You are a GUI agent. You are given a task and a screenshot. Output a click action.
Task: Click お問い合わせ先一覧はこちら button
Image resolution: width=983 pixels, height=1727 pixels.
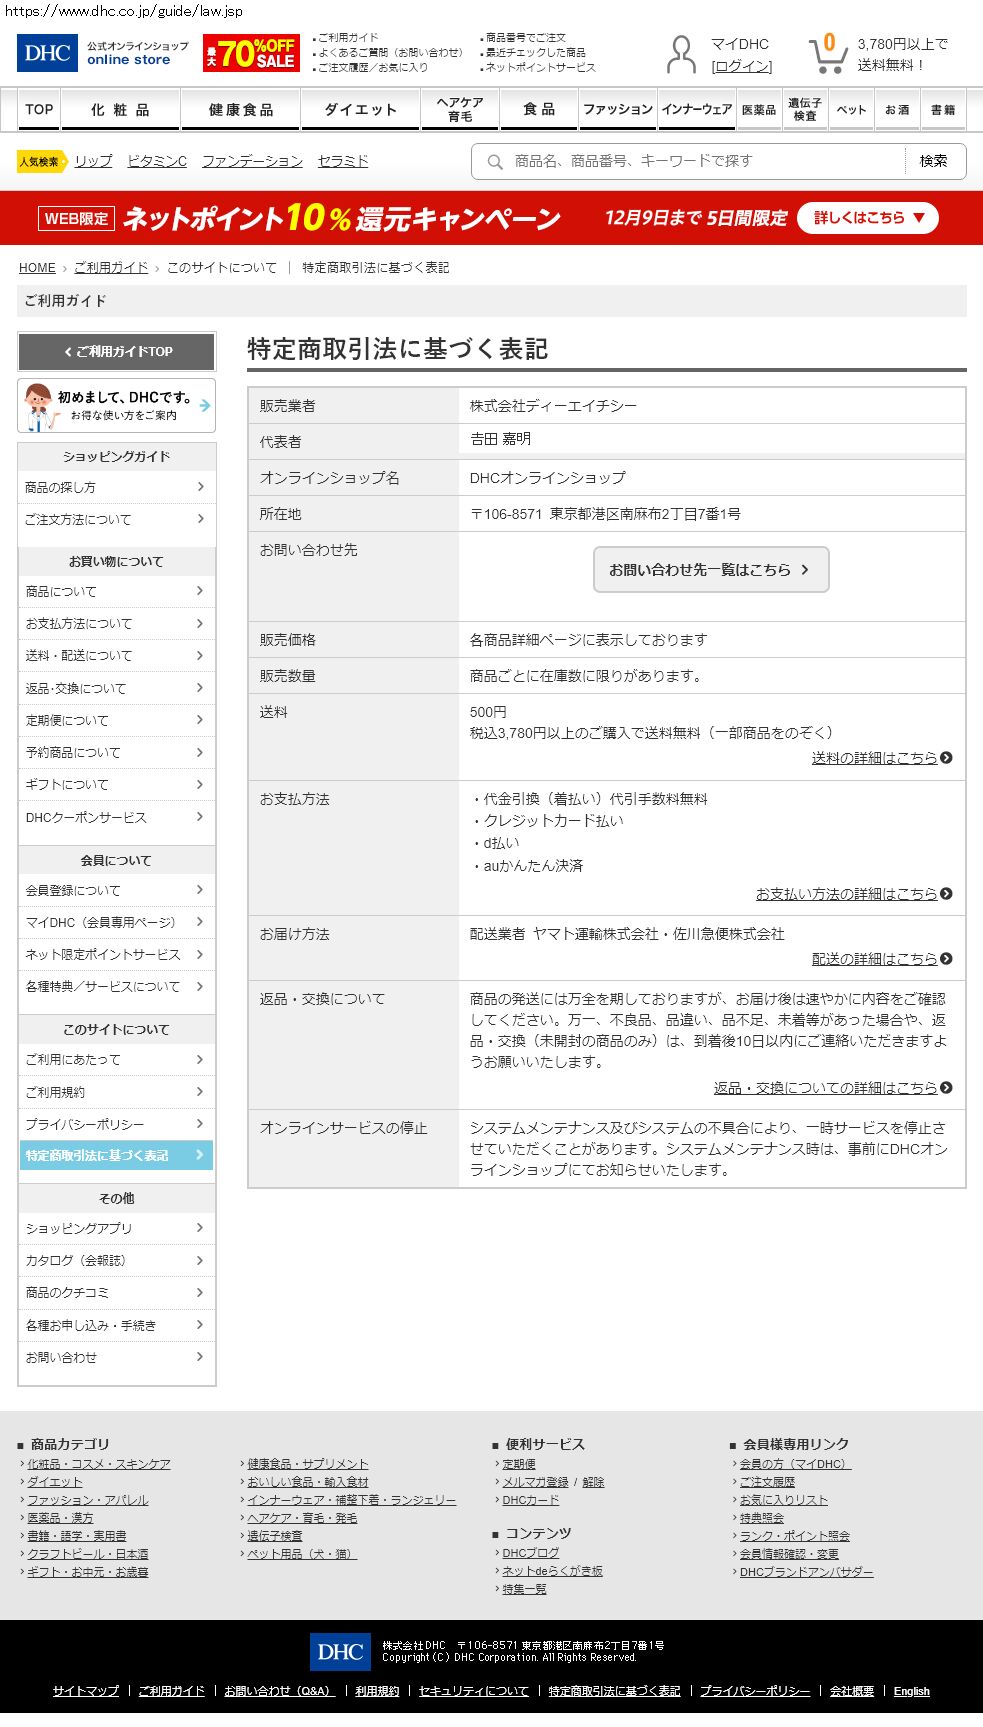coord(710,569)
